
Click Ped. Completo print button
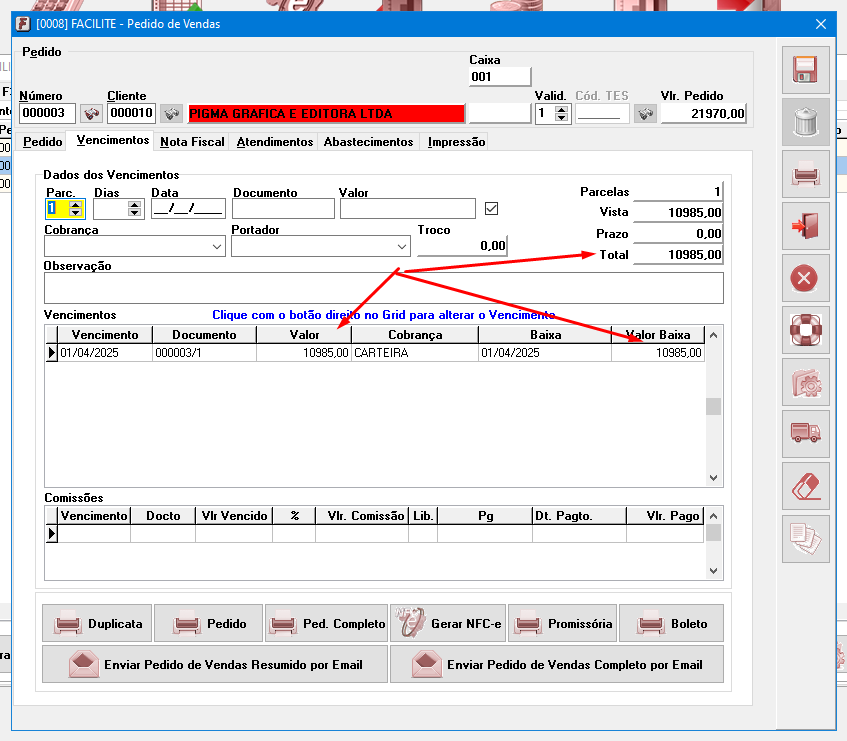[x=327, y=623]
